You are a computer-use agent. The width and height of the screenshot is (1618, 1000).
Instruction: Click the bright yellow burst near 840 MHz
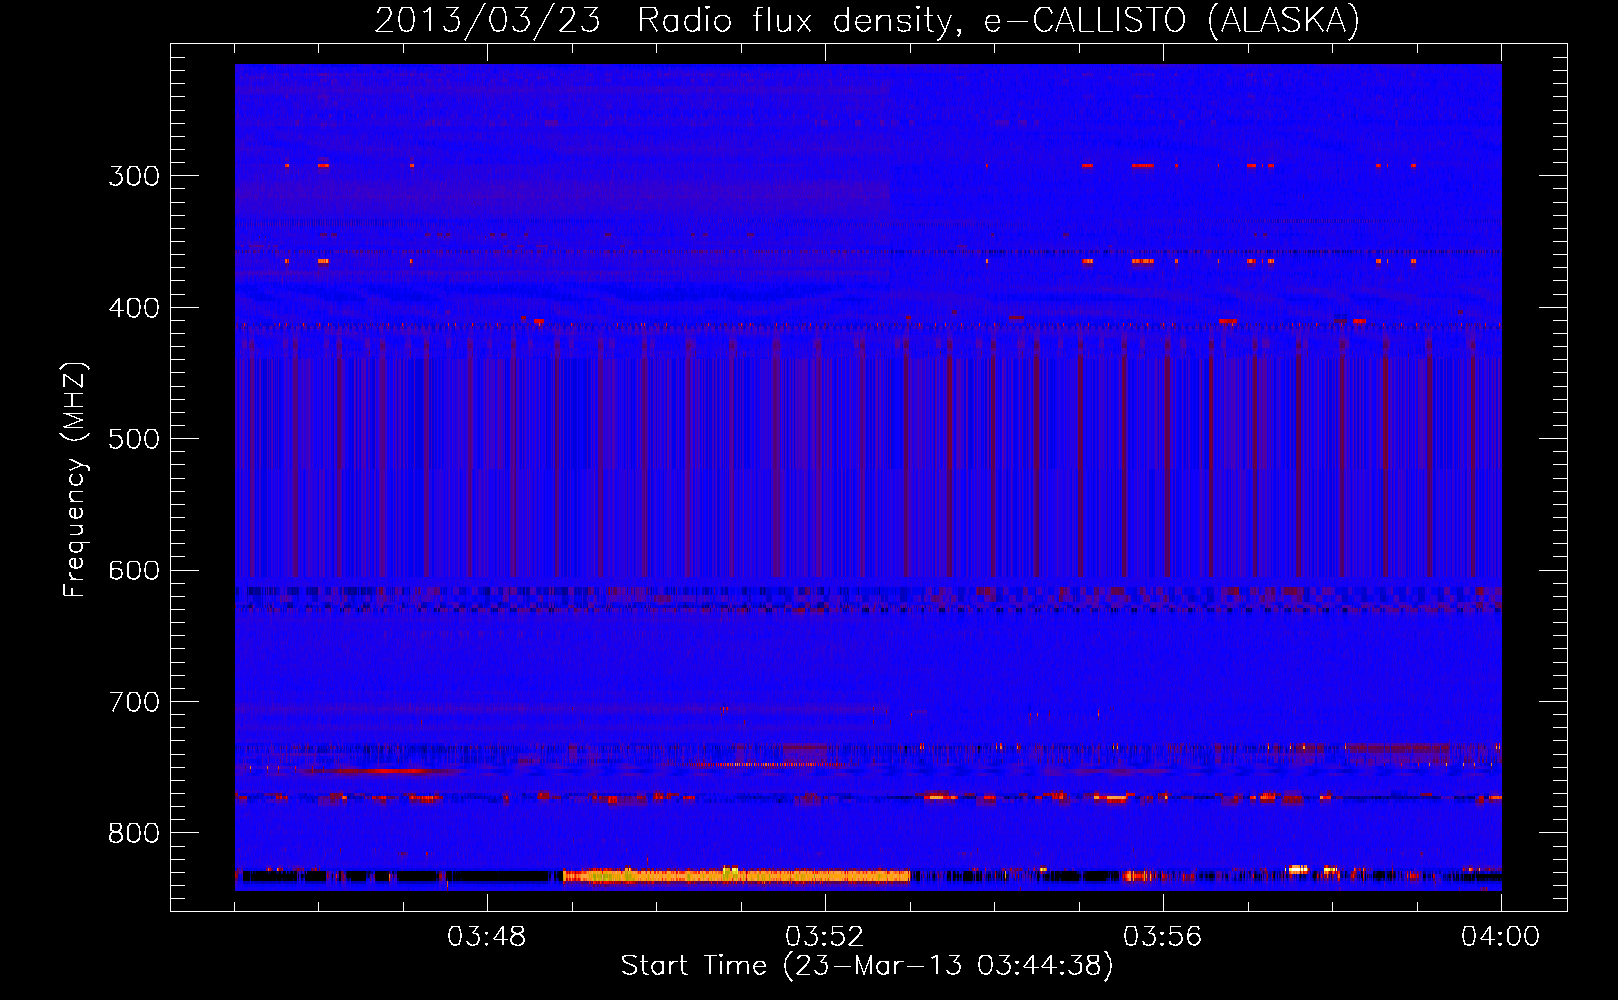pyautogui.click(x=736, y=876)
